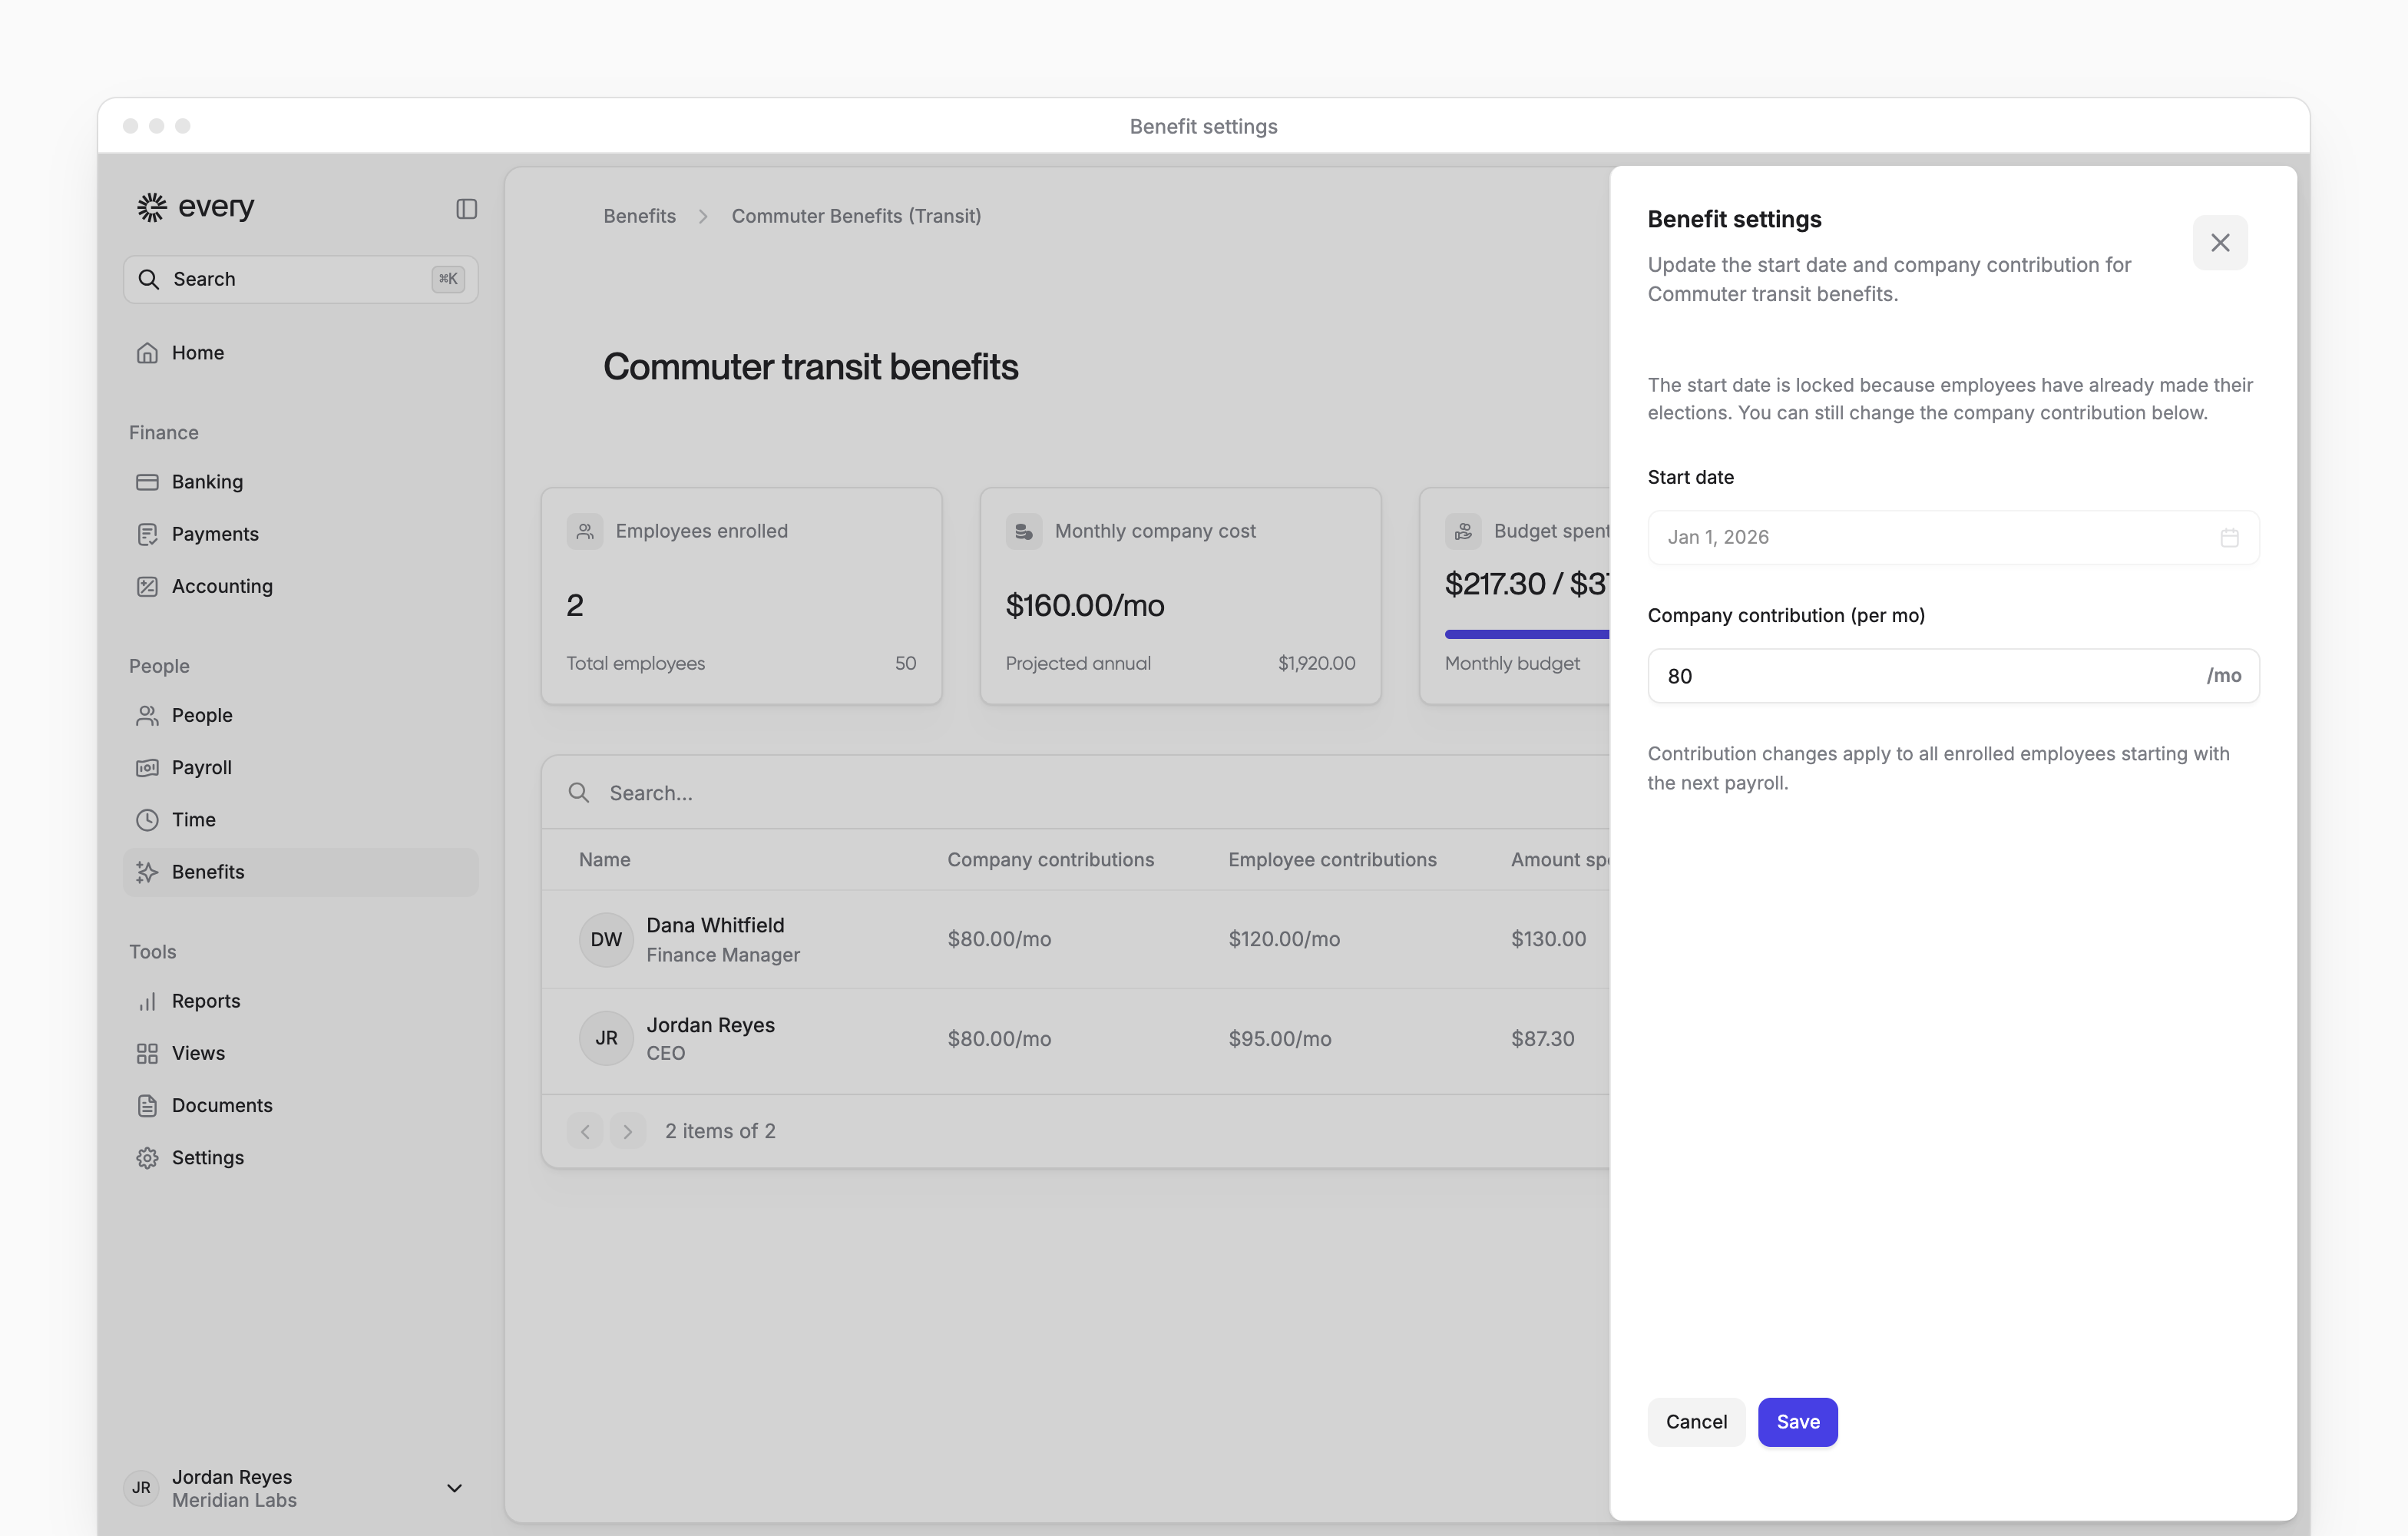Click the Settings gear icon
The height and width of the screenshot is (1536, 2408).
(147, 1157)
